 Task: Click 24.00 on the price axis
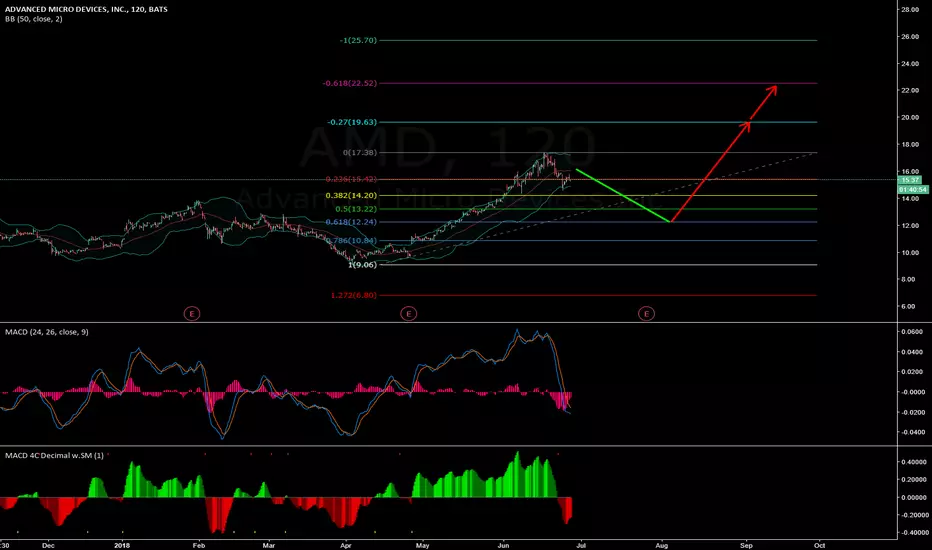click(x=910, y=64)
